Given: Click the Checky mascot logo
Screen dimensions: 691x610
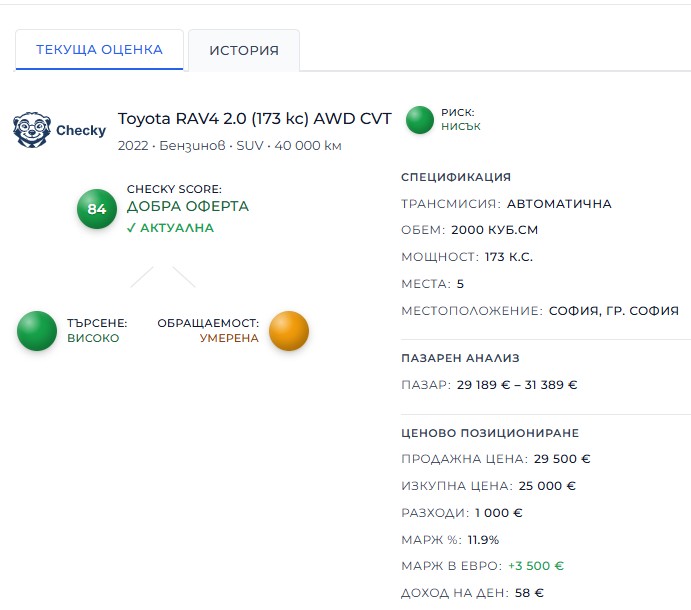Looking at the screenshot, I should (32, 130).
